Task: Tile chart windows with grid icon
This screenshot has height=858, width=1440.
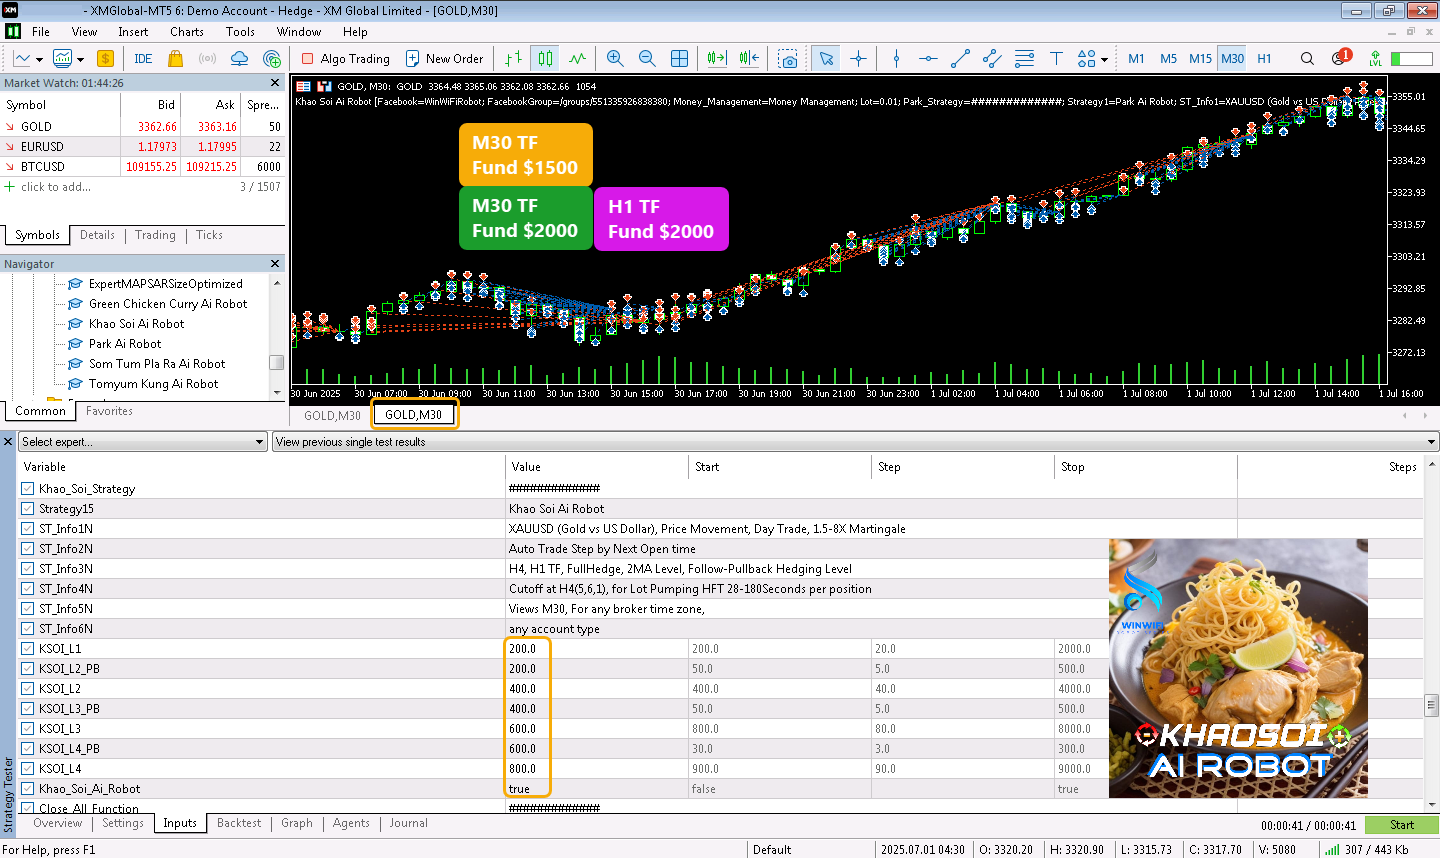Action: (x=679, y=59)
